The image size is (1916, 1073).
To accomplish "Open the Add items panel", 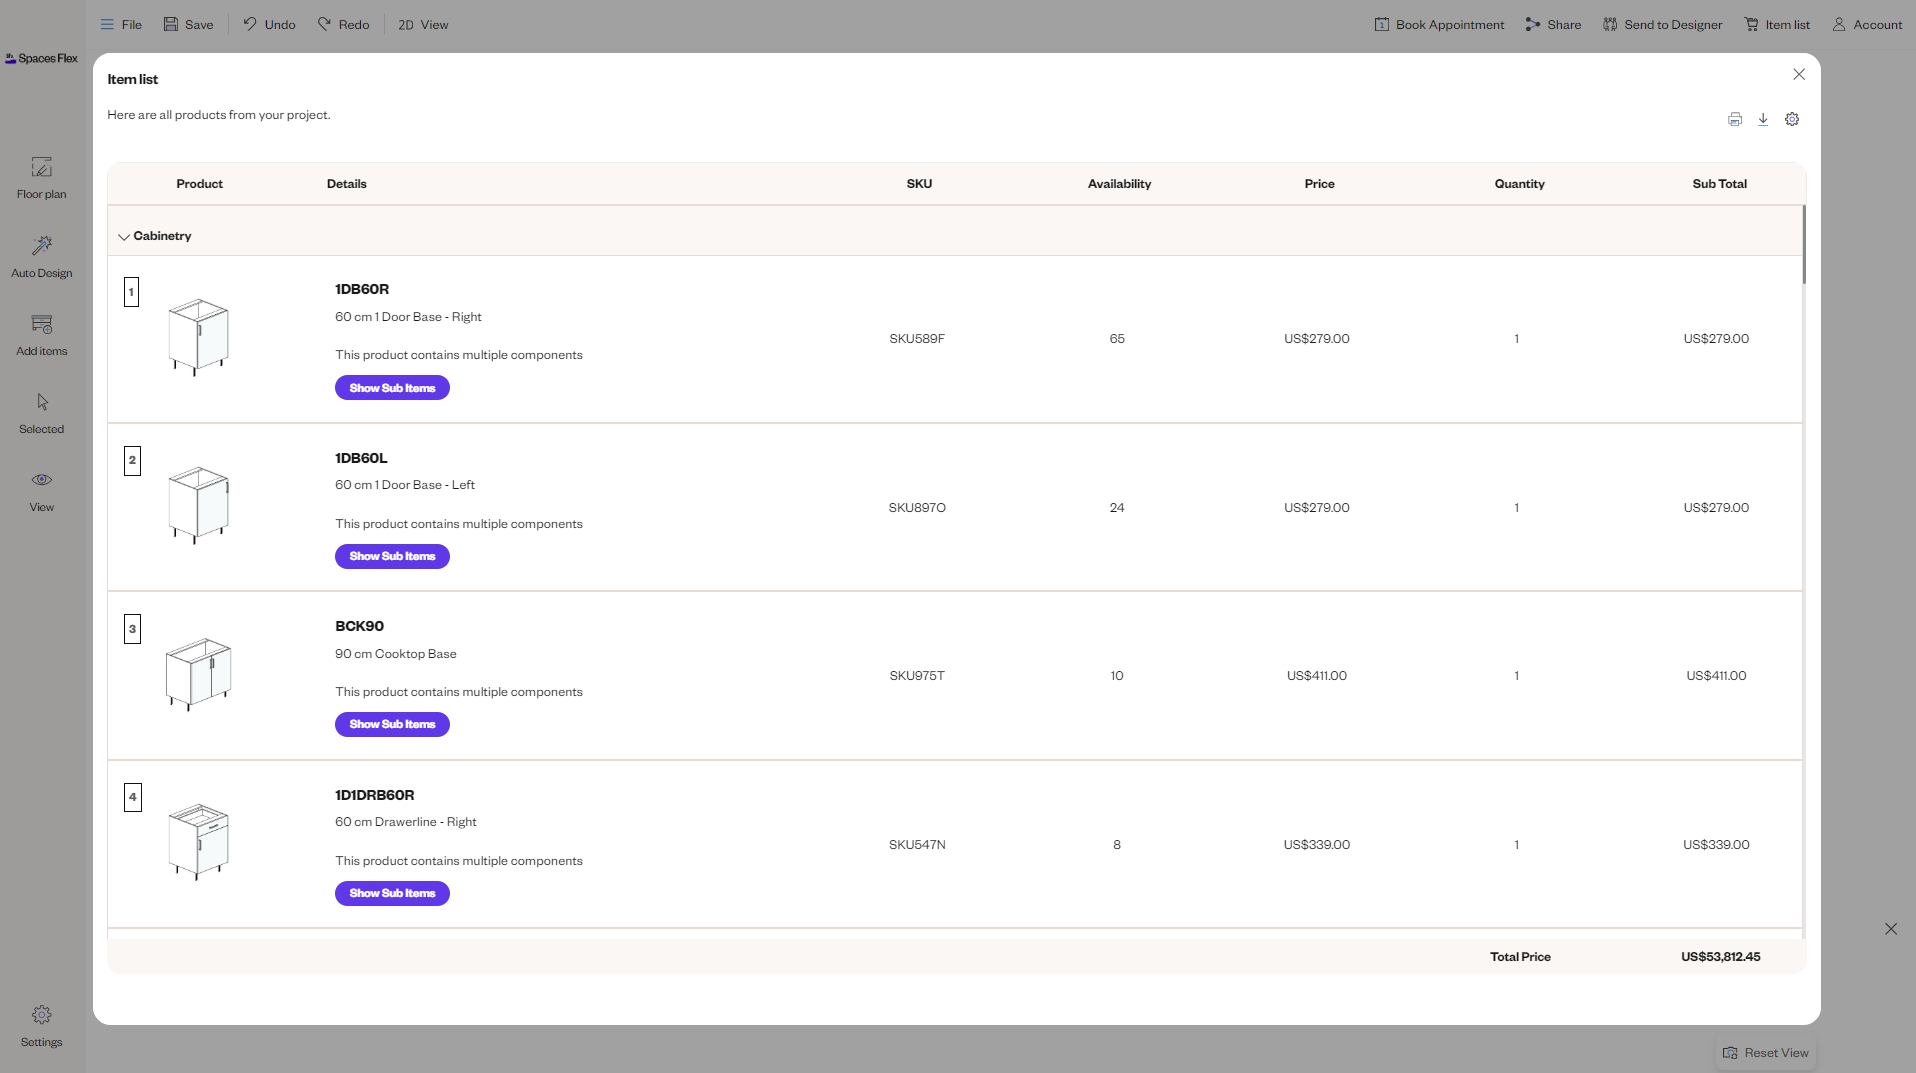I will (x=41, y=333).
